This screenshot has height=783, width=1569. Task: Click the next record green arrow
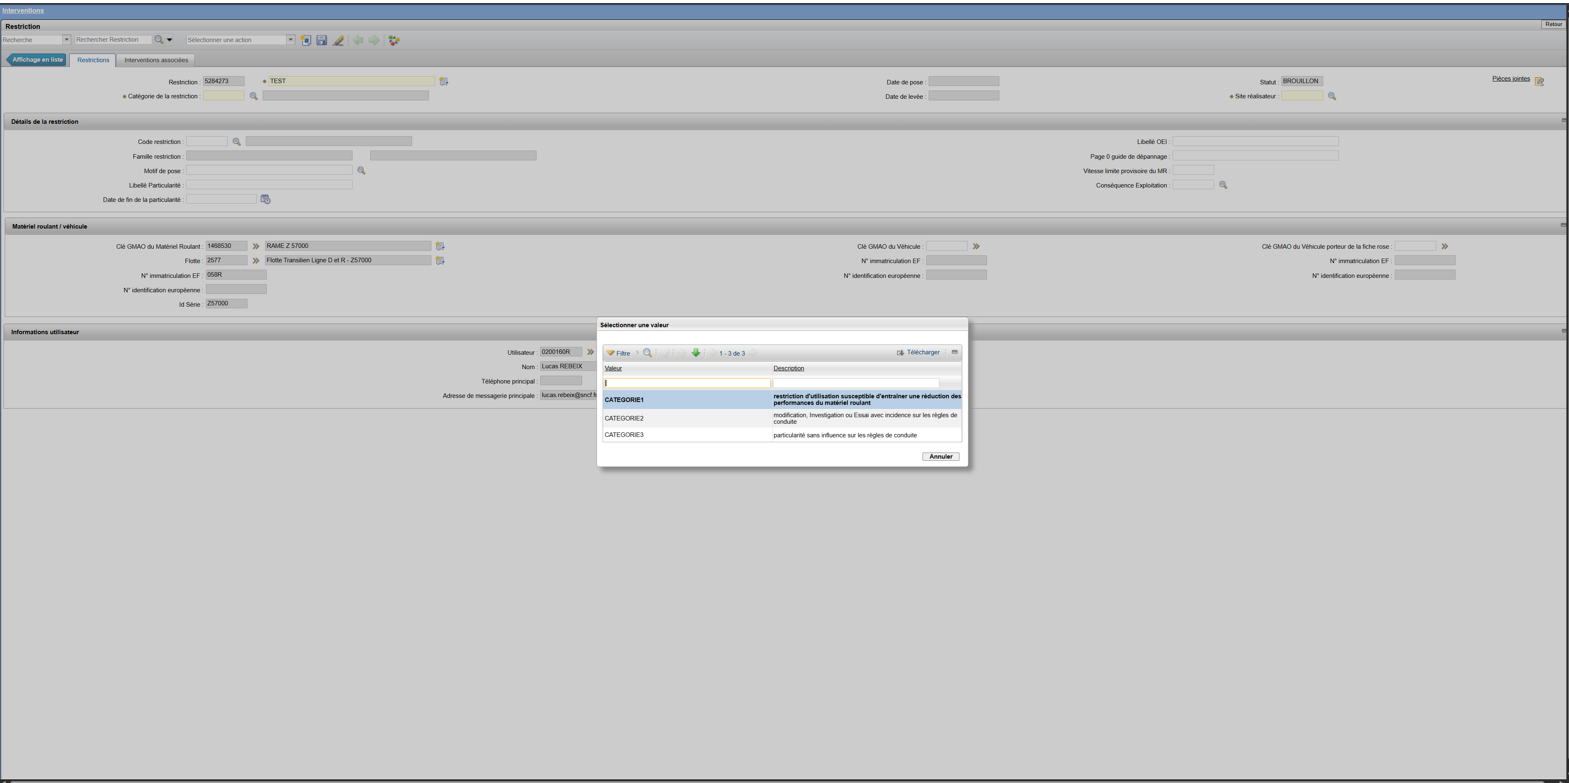(x=374, y=40)
